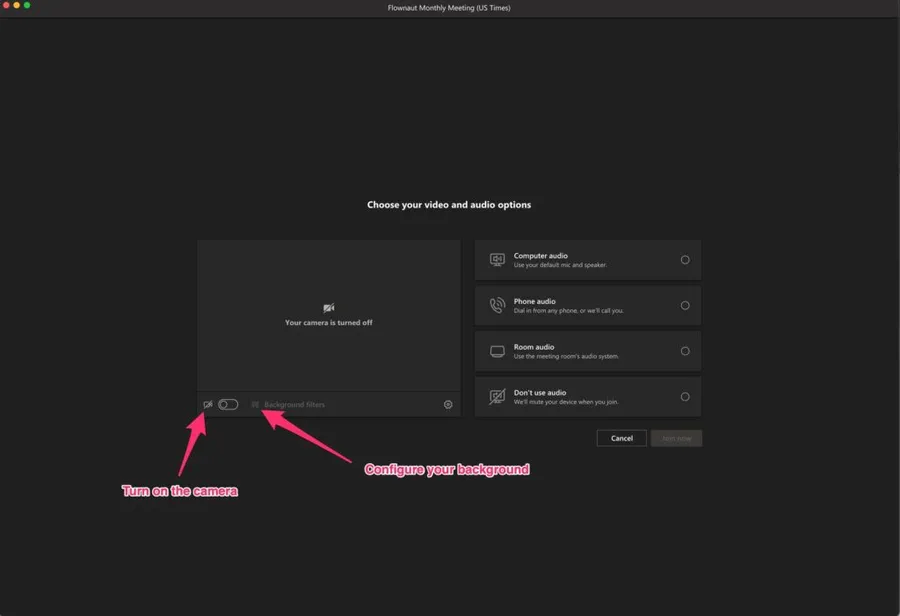Click the 'Dial in from any phone' description
The height and width of the screenshot is (616, 900).
point(568,311)
